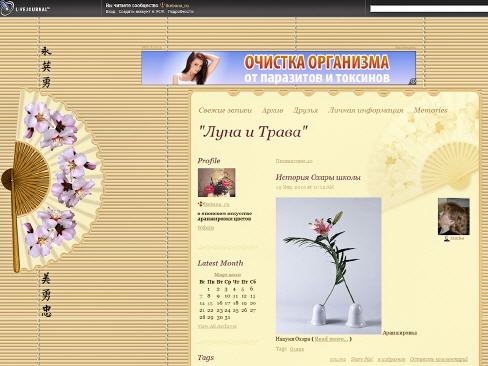Click the LiveJournal logo icon
The width and height of the screenshot is (488, 366).
tap(7, 8)
